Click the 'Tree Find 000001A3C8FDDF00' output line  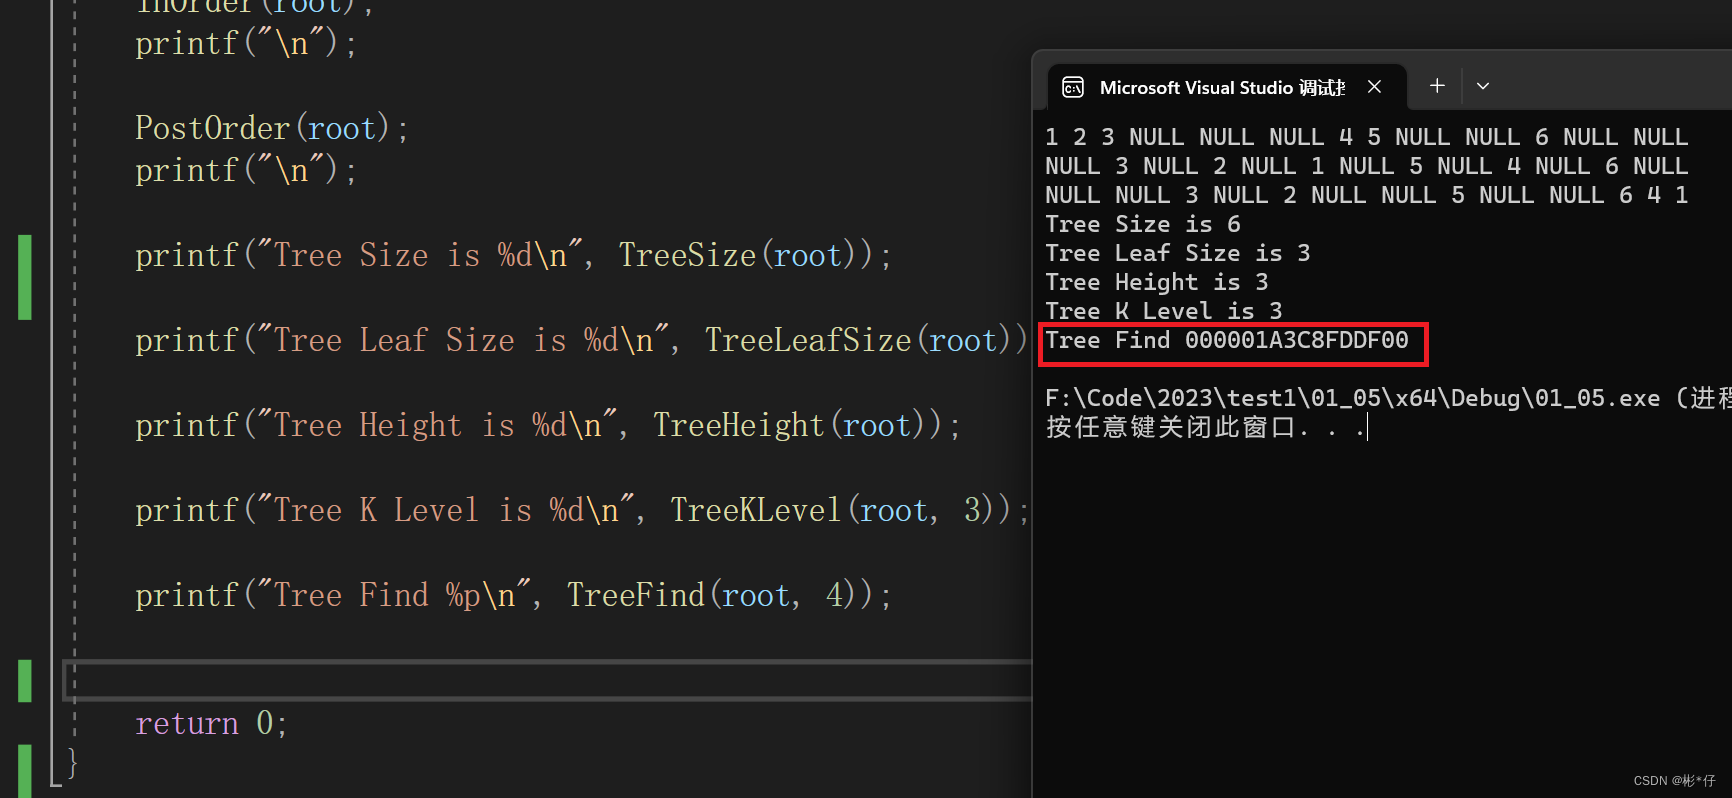click(1227, 341)
